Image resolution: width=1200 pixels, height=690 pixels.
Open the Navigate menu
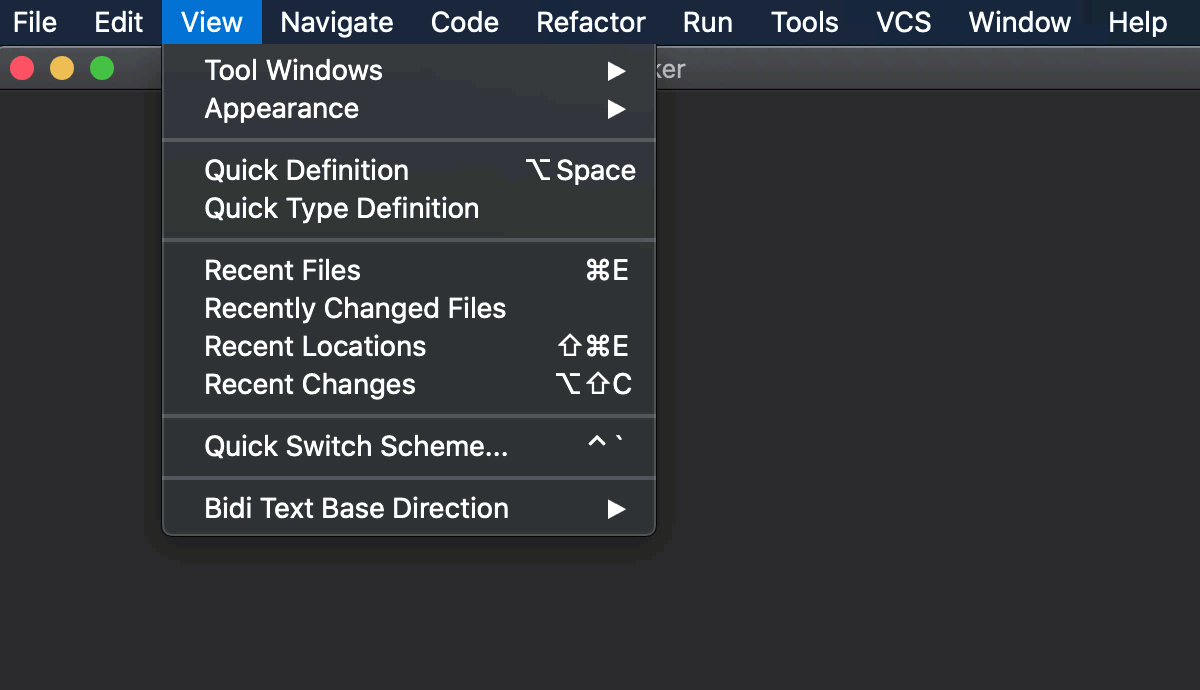tap(335, 22)
